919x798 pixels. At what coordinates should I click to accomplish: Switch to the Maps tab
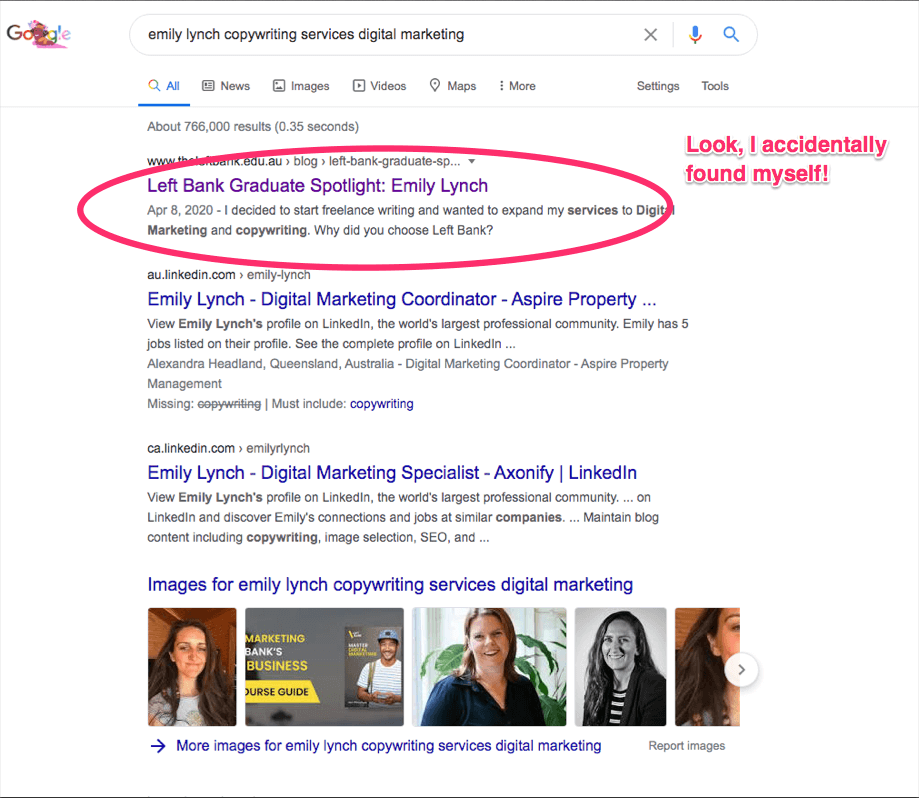coord(452,86)
